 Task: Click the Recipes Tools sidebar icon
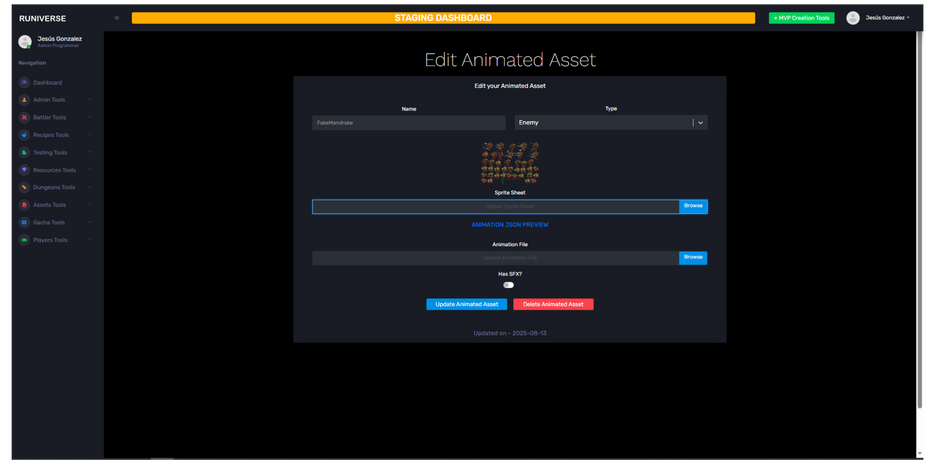(24, 135)
